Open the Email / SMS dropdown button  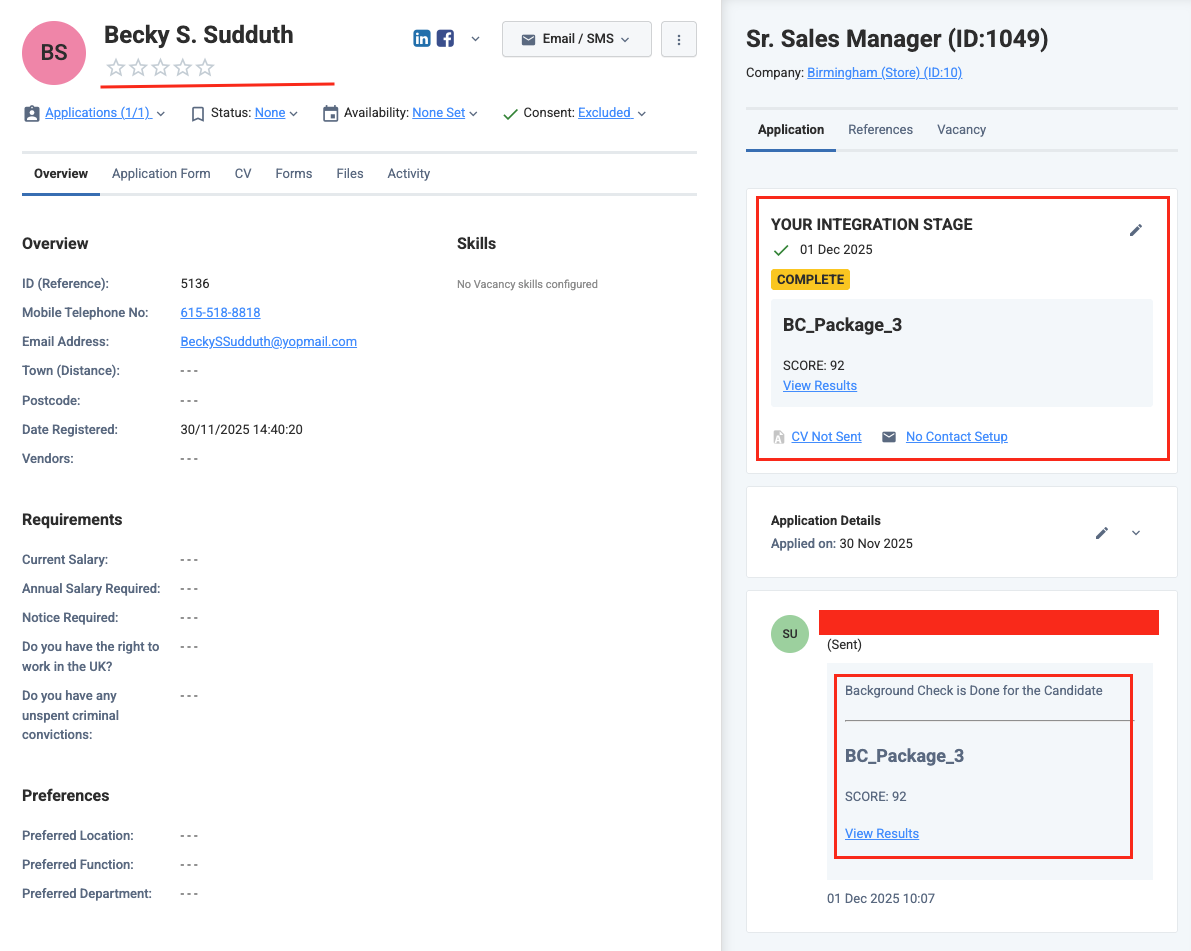(x=577, y=39)
